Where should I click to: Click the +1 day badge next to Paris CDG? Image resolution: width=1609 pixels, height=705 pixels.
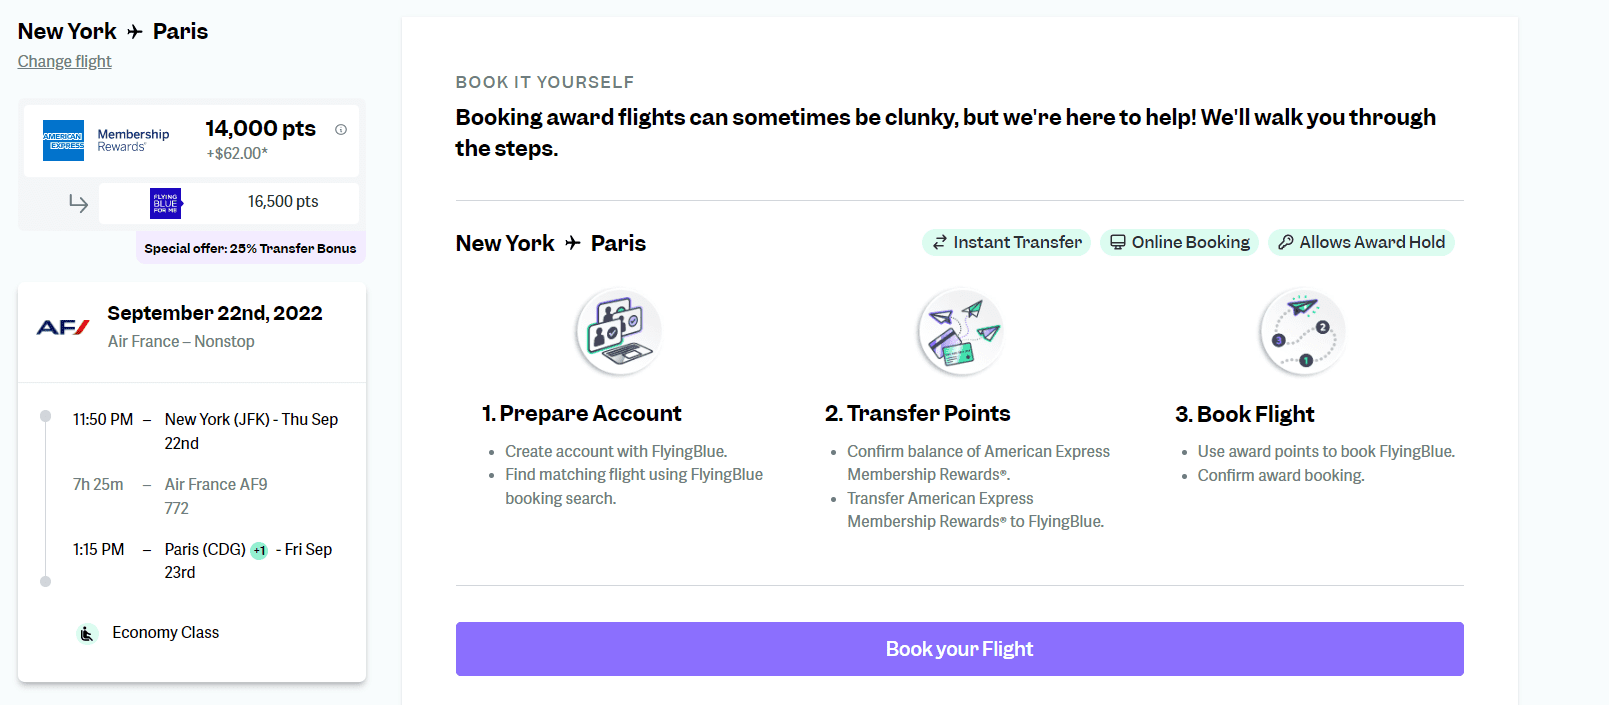pyautogui.click(x=260, y=549)
